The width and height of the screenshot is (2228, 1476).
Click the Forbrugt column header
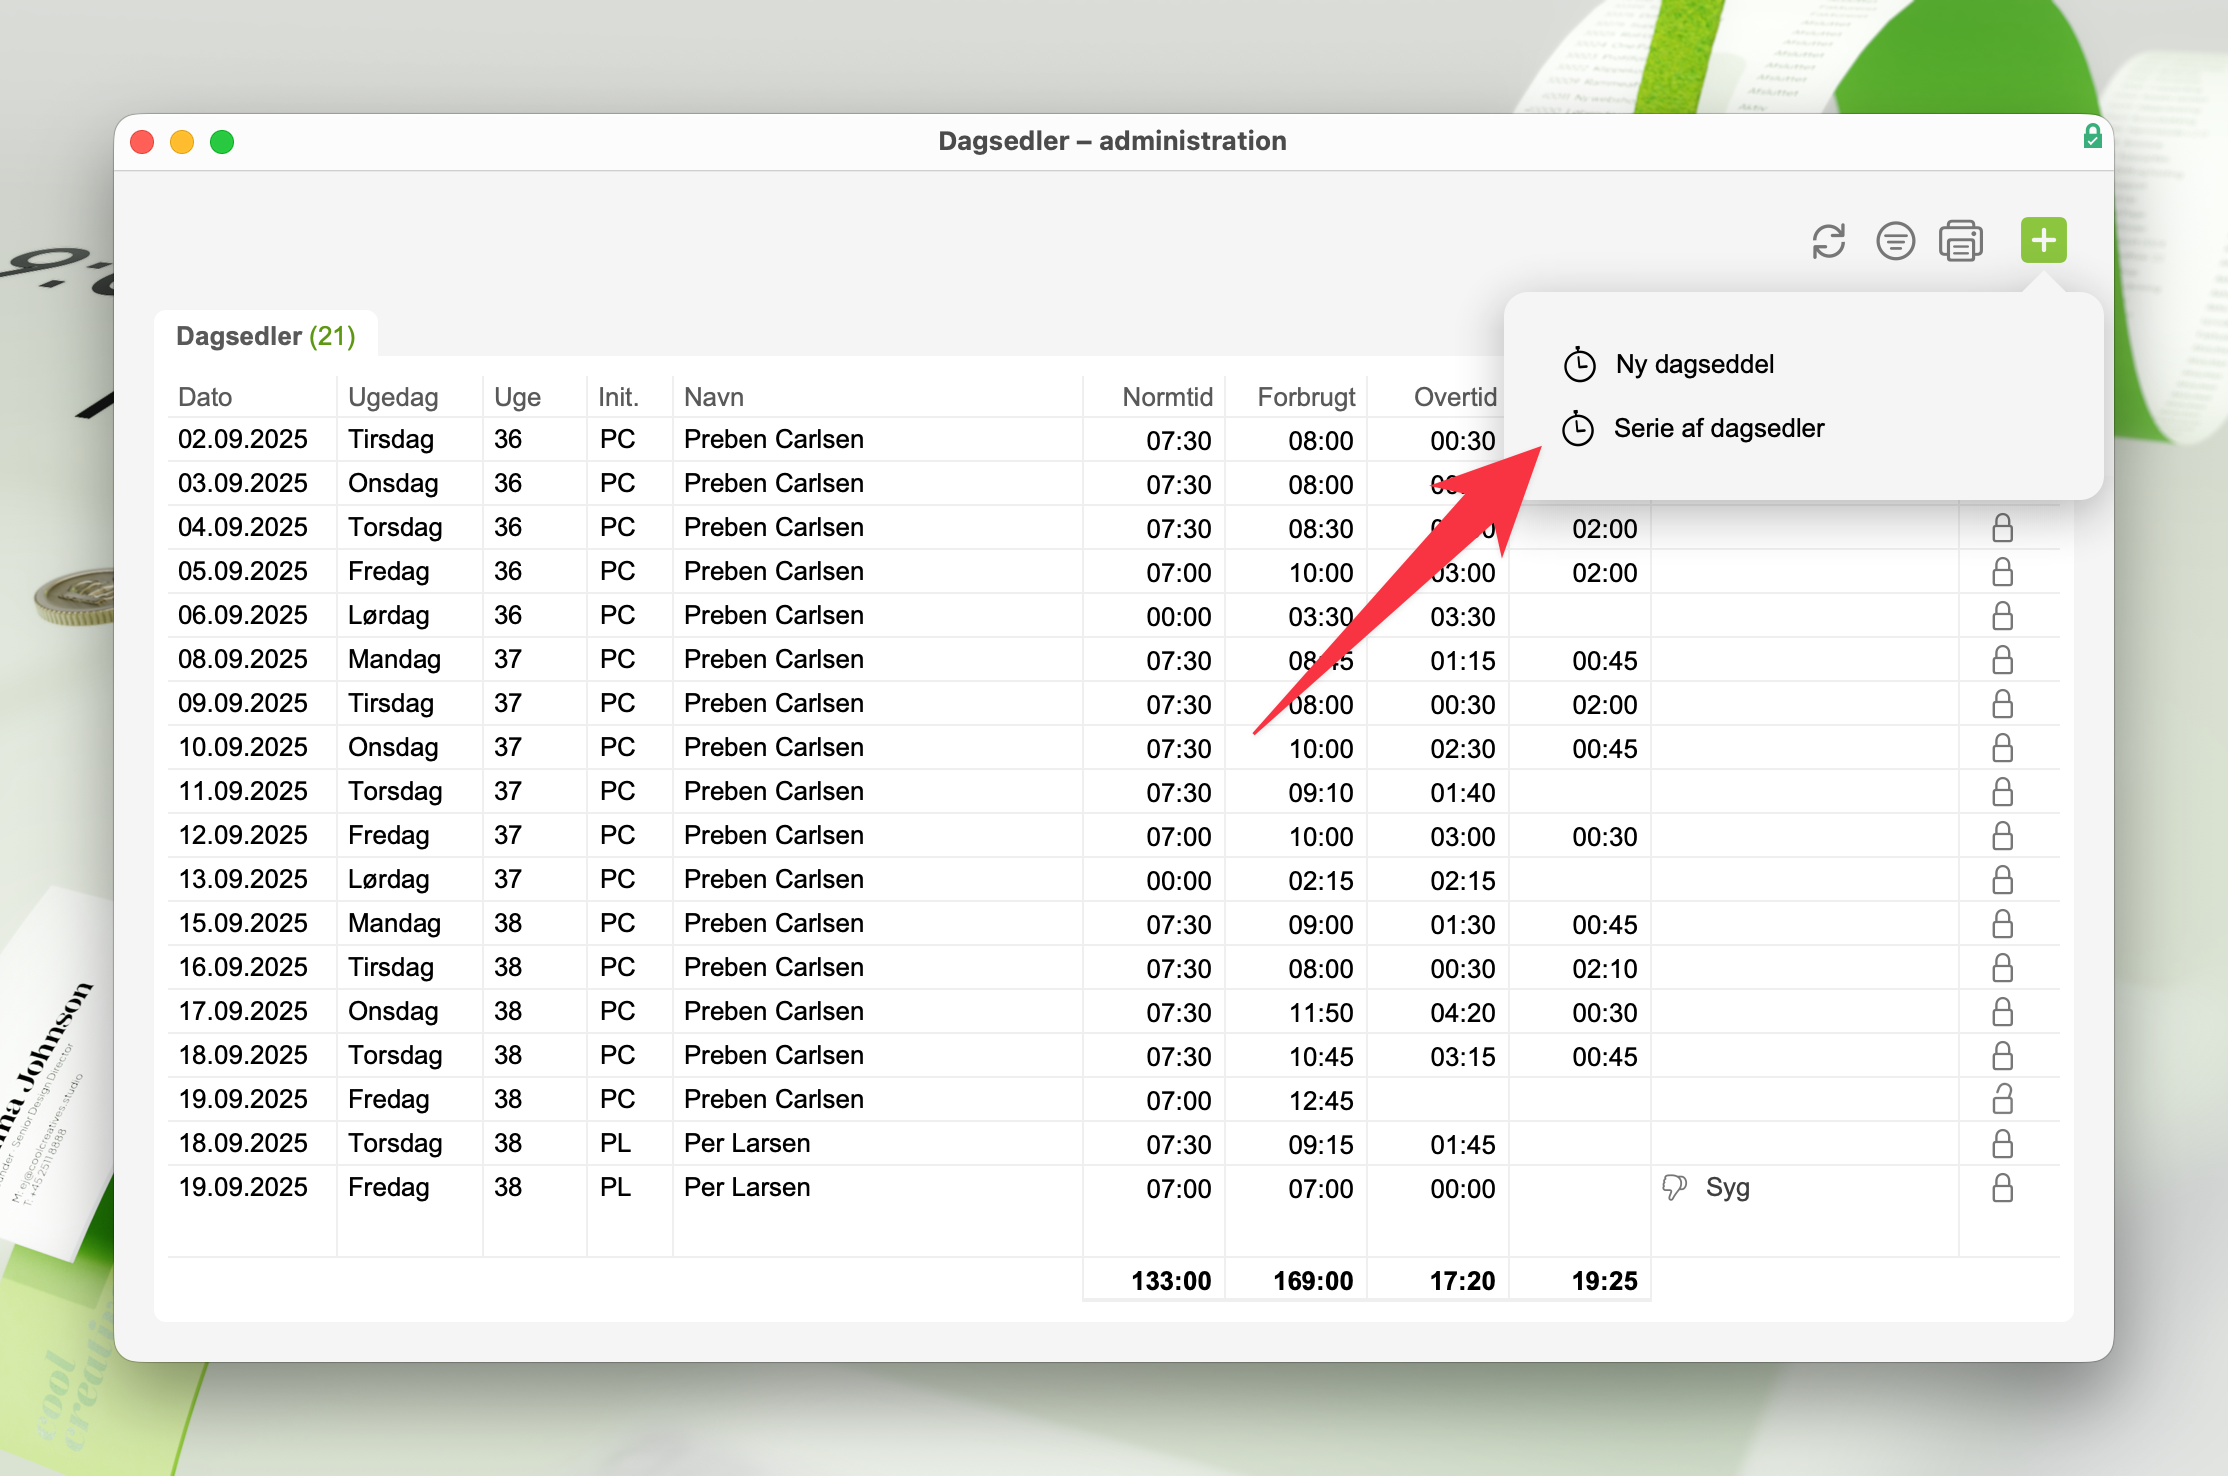[1305, 397]
